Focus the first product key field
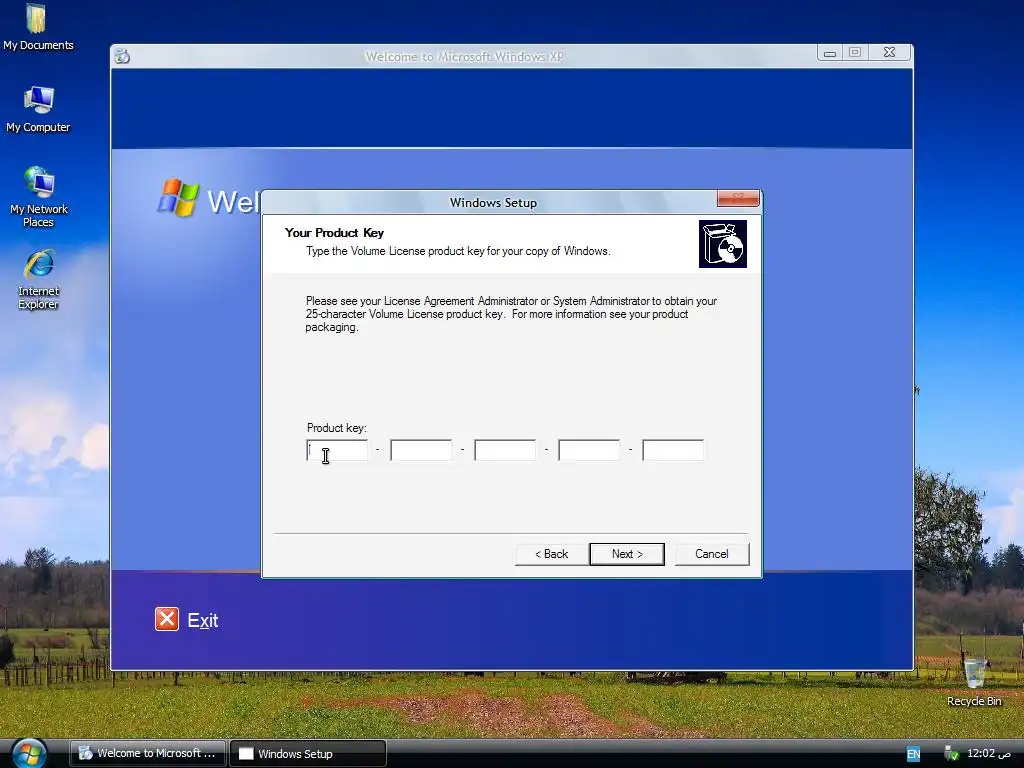 pos(337,450)
